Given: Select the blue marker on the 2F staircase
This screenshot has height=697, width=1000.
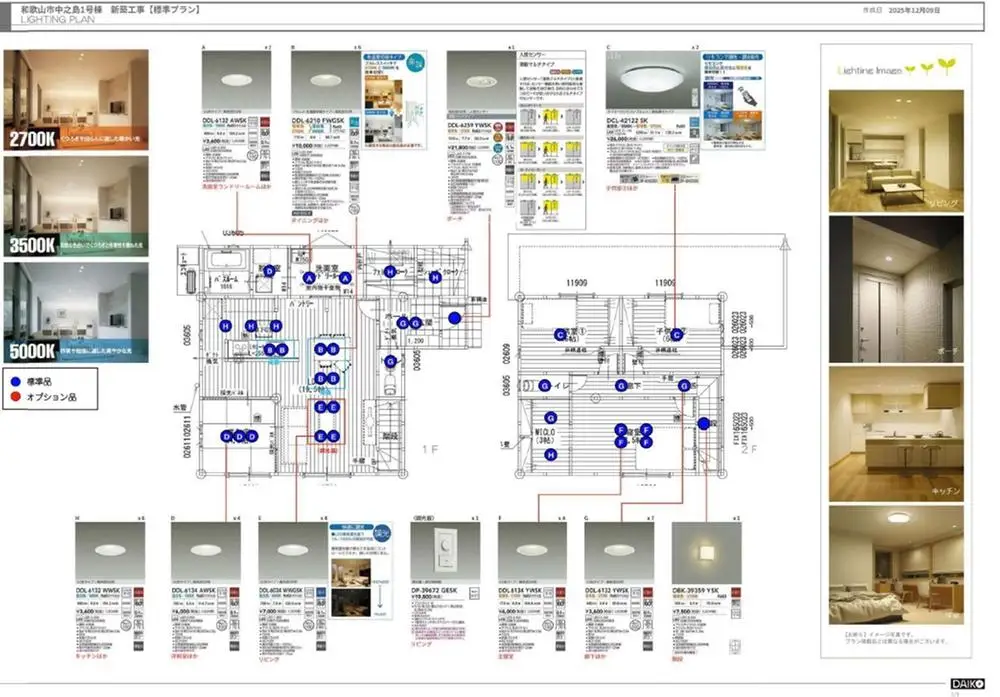Looking at the screenshot, I should click(702, 423).
